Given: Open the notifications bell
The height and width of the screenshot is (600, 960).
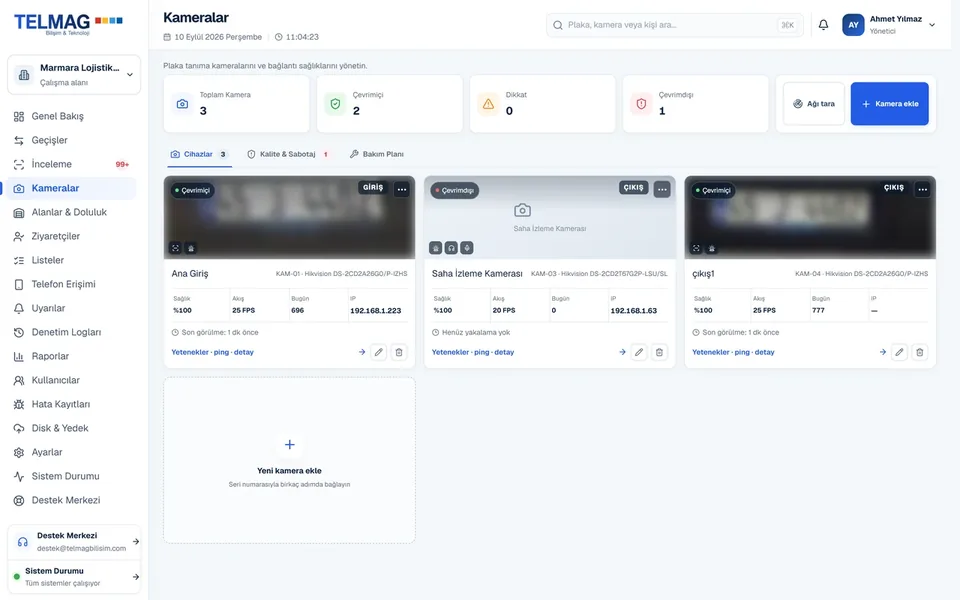Looking at the screenshot, I should (x=823, y=25).
